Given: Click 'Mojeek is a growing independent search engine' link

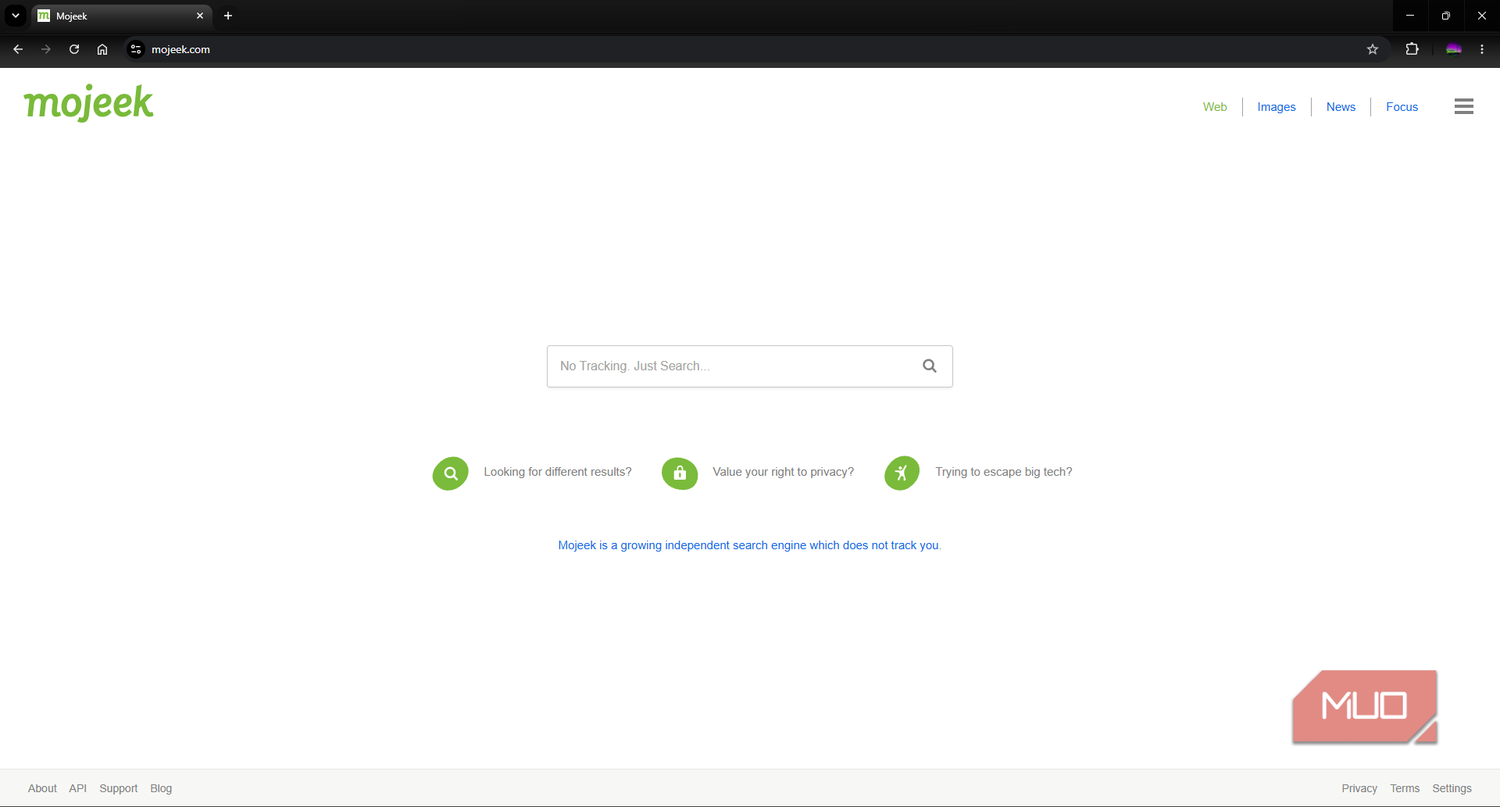Looking at the screenshot, I should pyautogui.click(x=750, y=546).
